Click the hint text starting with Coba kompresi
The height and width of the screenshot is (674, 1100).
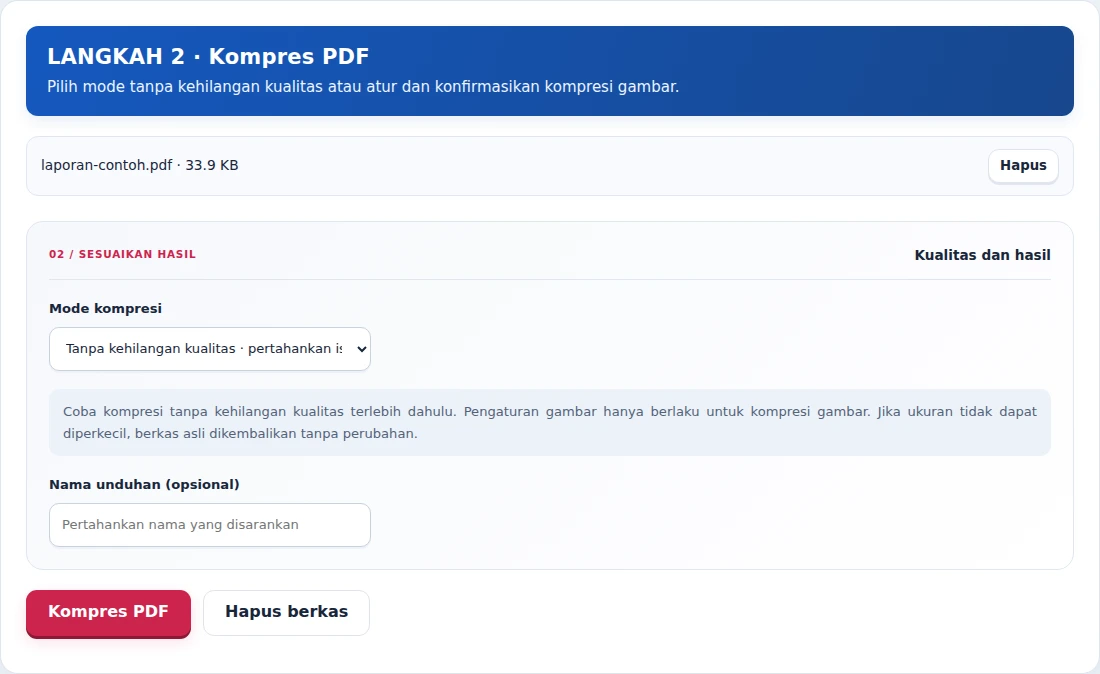550,422
